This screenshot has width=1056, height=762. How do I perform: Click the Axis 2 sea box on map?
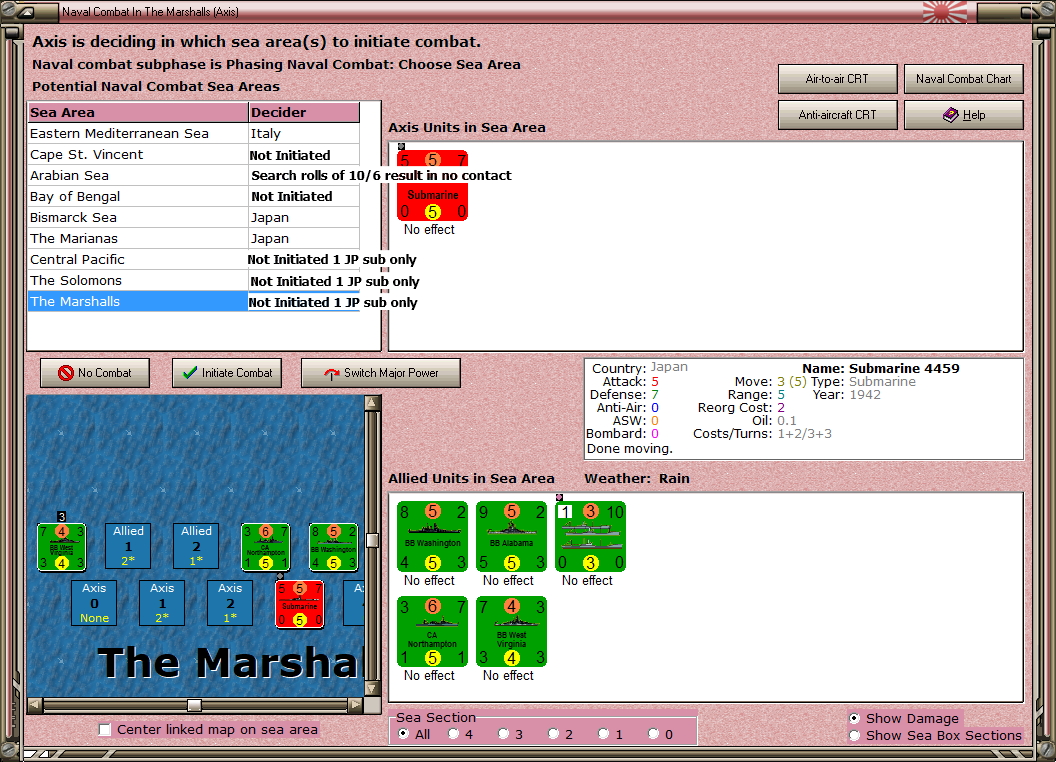[x=230, y=603]
